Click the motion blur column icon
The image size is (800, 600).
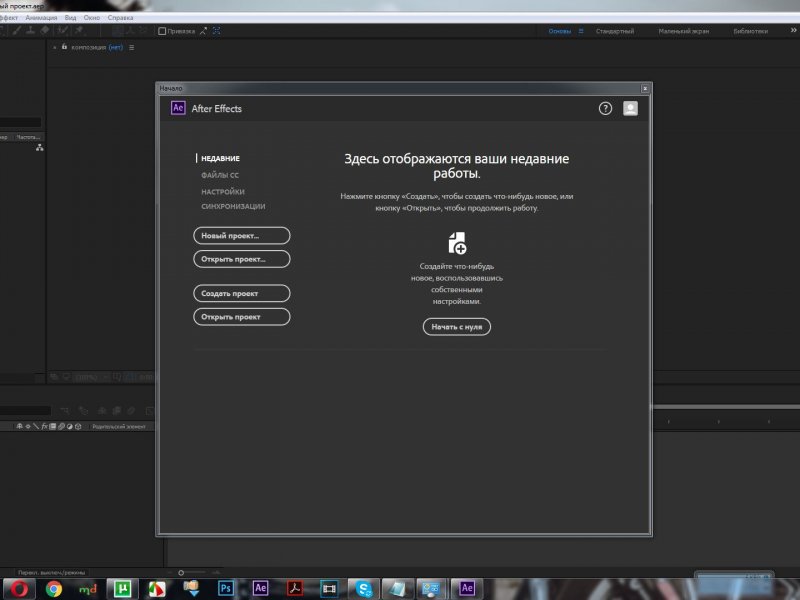tap(61, 426)
